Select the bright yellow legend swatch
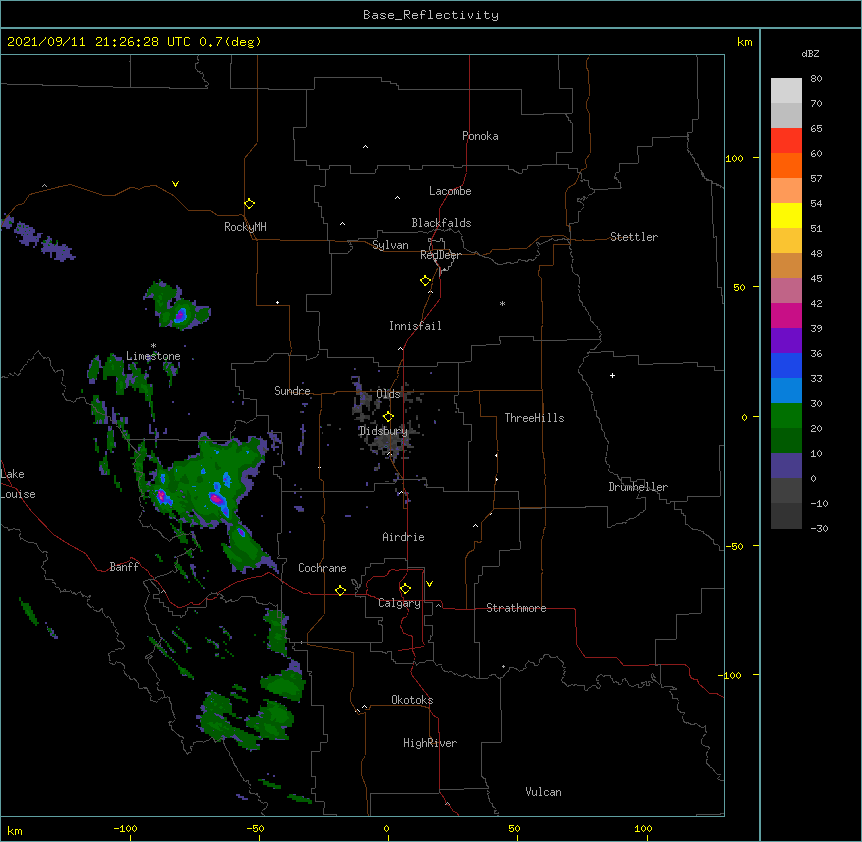The height and width of the screenshot is (842, 862). coord(786,215)
